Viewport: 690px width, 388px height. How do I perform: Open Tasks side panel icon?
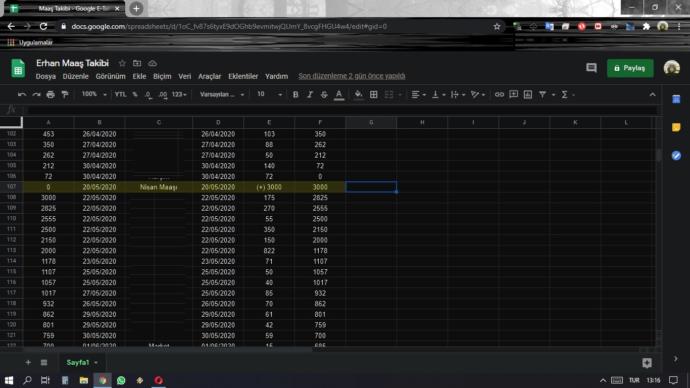[676, 155]
